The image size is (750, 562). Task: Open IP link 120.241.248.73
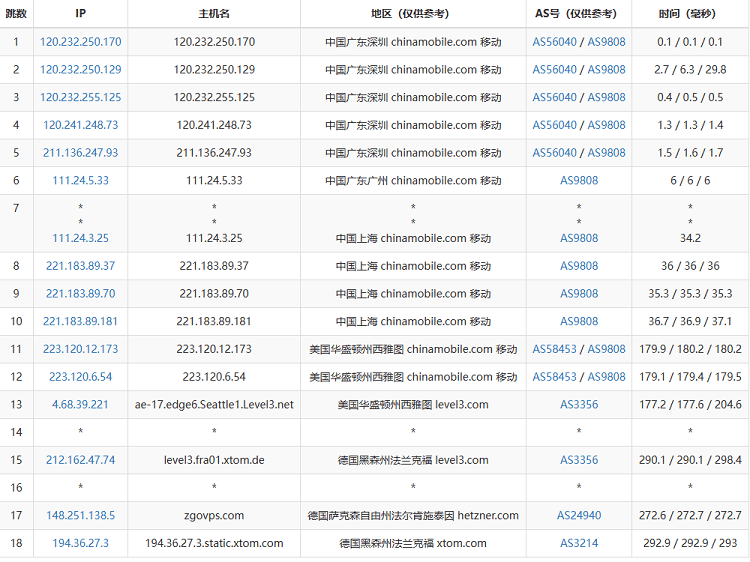[80, 125]
